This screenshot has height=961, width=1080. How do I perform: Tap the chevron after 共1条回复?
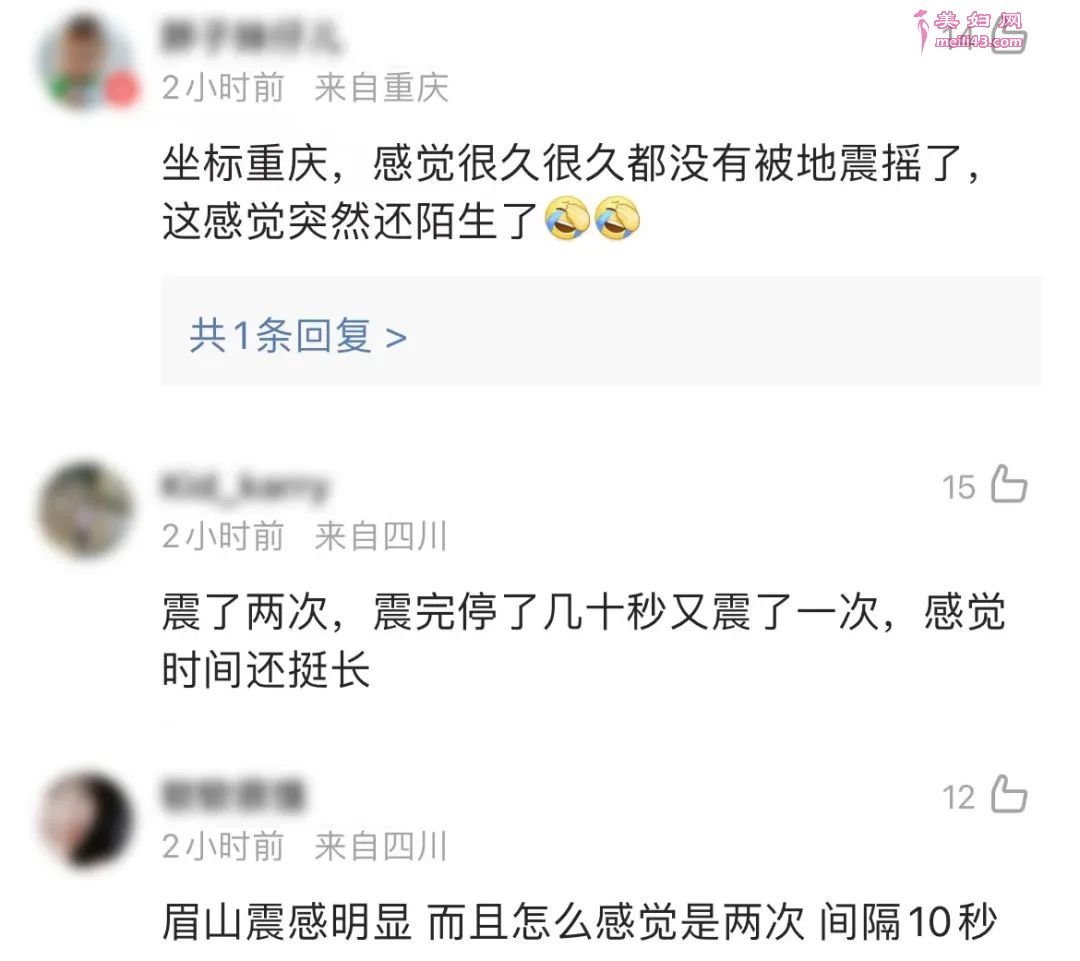(x=396, y=338)
